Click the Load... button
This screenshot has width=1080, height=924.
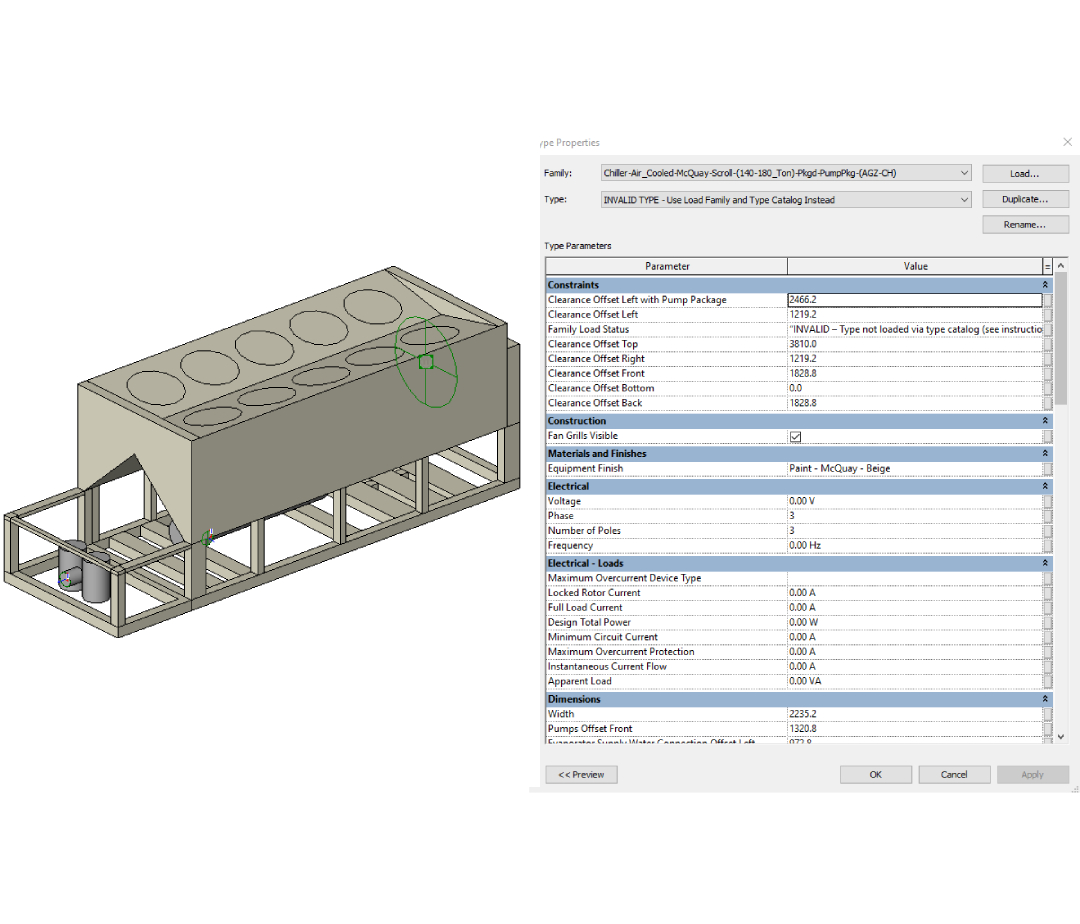pyautogui.click(x=1025, y=173)
